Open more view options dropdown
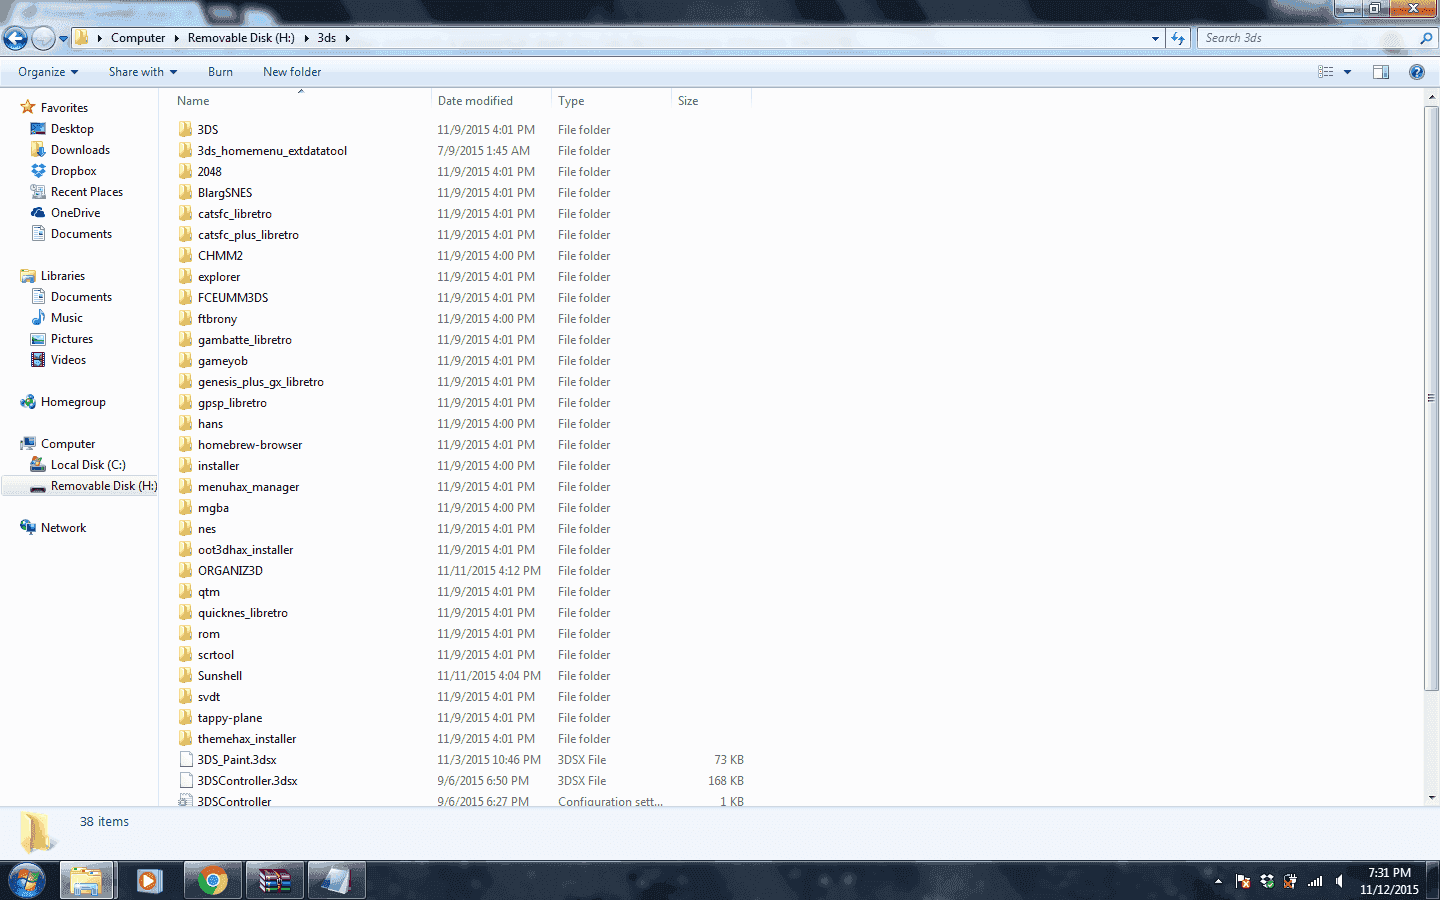The height and width of the screenshot is (900, 1440). pyautogui.click(x=1347, y=72)
